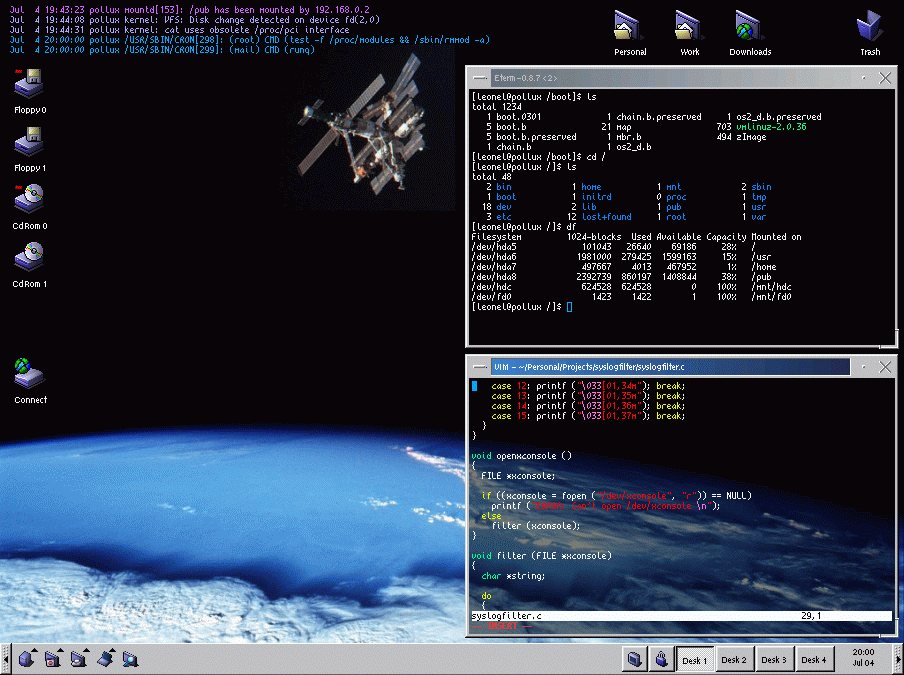Click syslogfilter.c in the VIM status line
This screenshot has width=904, height=675.
(x=507, y=616)
